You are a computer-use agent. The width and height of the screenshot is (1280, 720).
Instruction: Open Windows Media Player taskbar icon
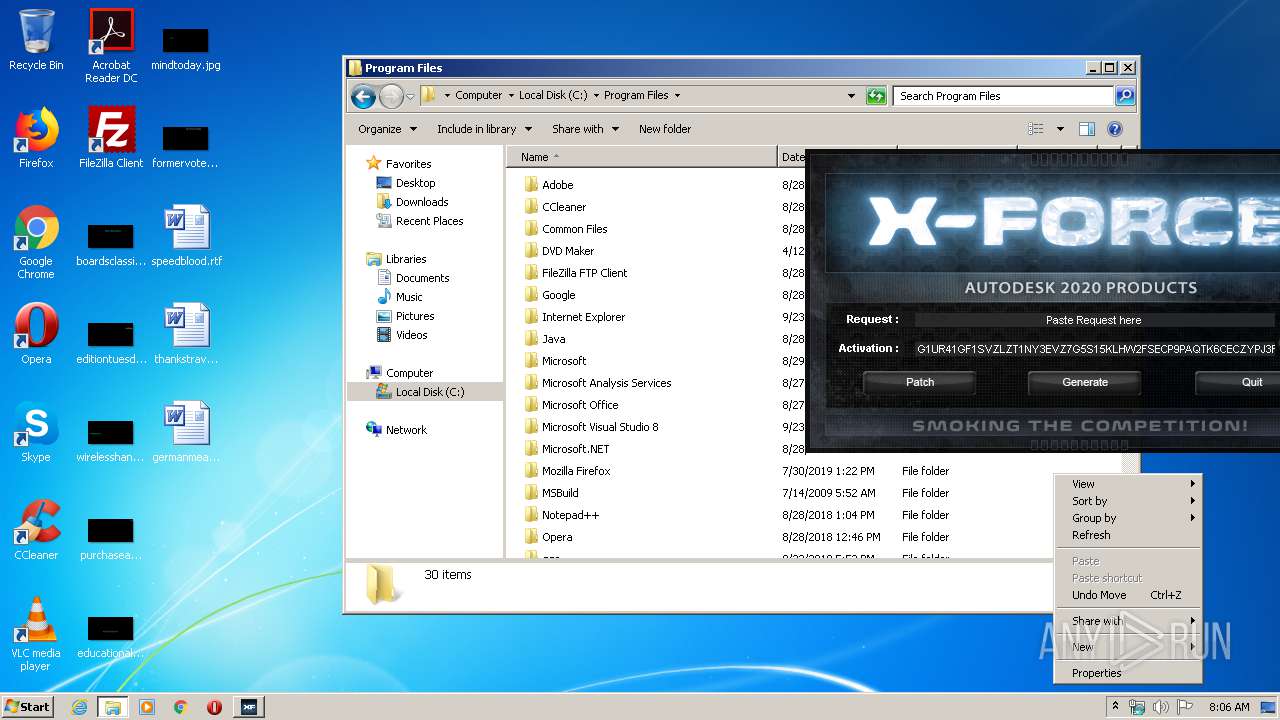[x=147, y=707]
